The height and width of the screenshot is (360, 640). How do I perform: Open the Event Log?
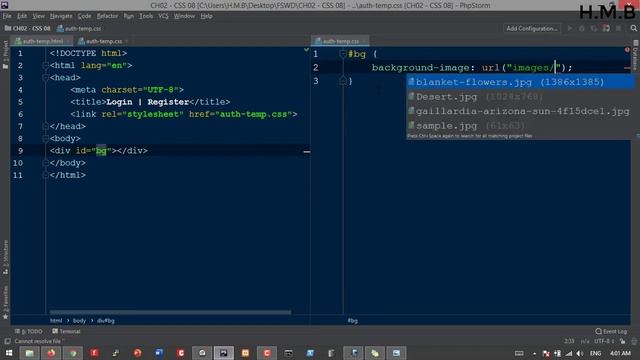click(x=611, y=331)
